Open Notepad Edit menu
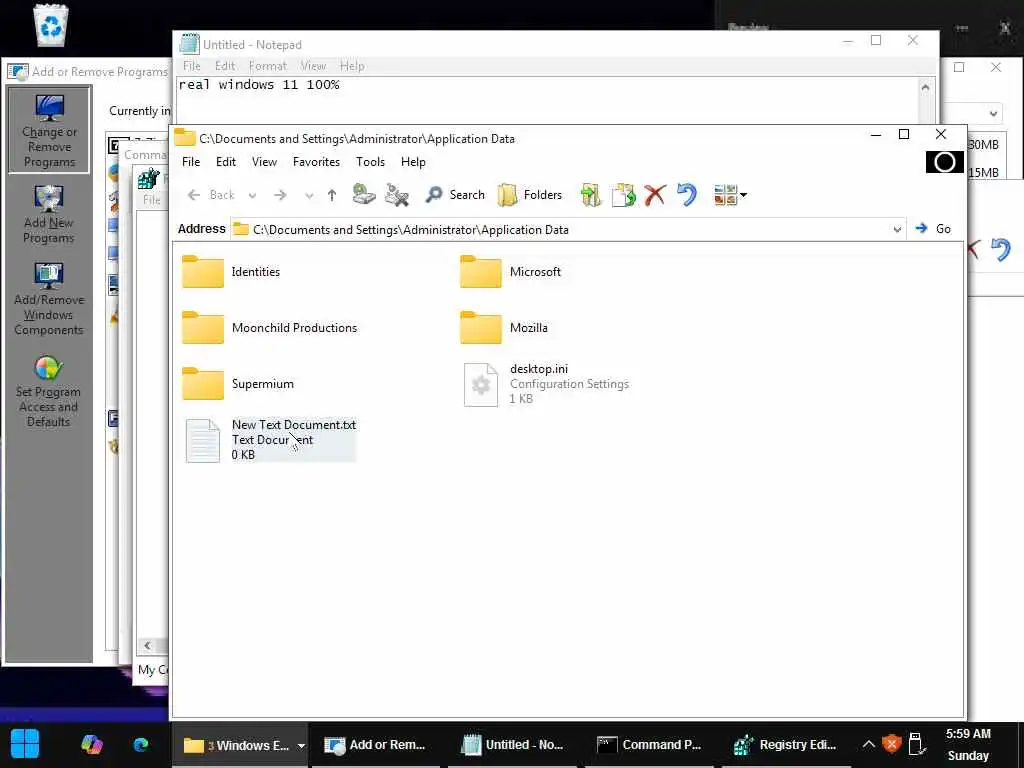 tap(225, 66)
